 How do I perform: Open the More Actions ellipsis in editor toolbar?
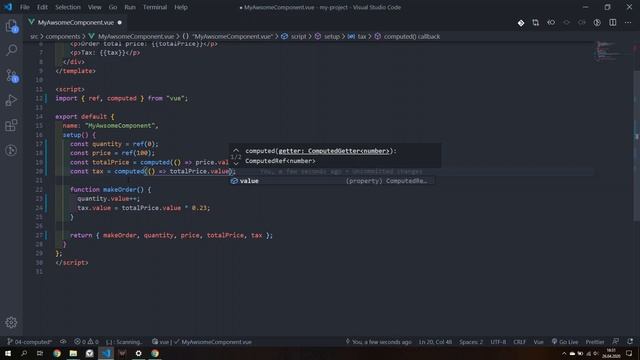pos(628,23)
